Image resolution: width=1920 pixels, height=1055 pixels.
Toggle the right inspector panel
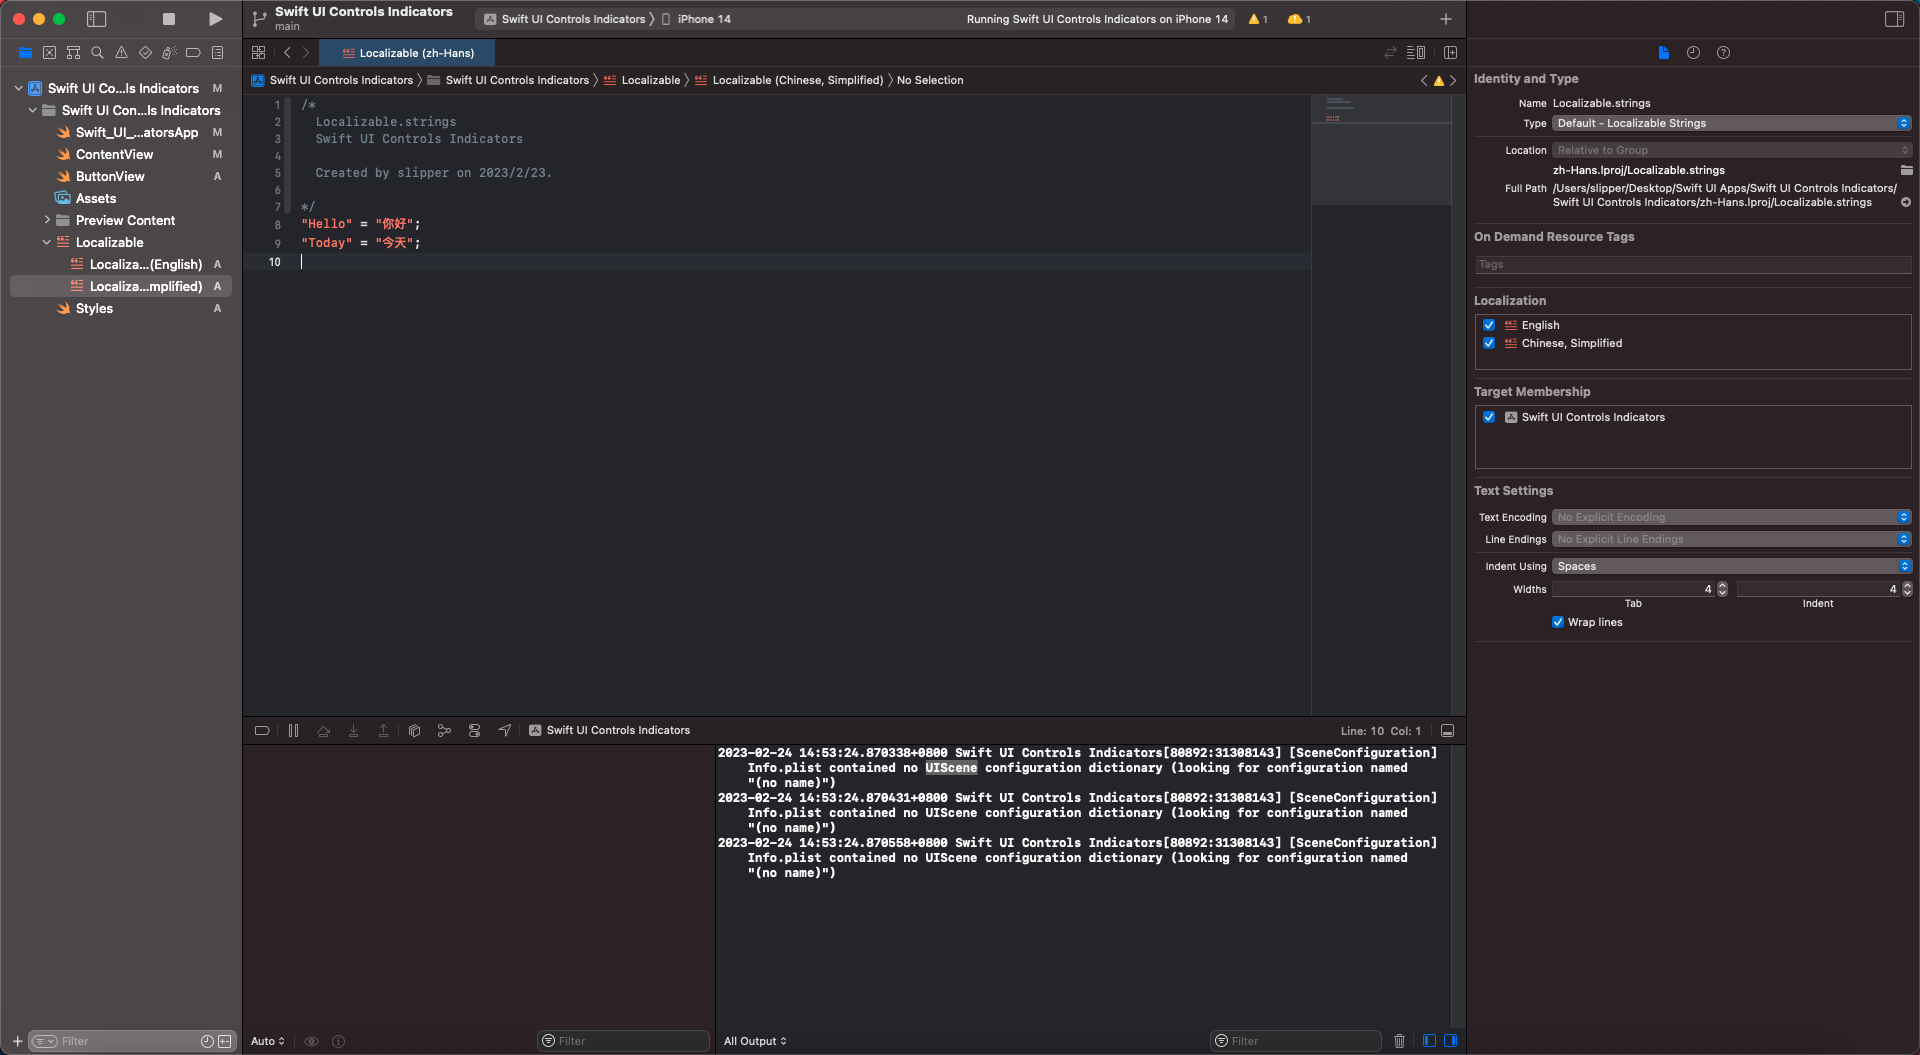pos(1894,19)
